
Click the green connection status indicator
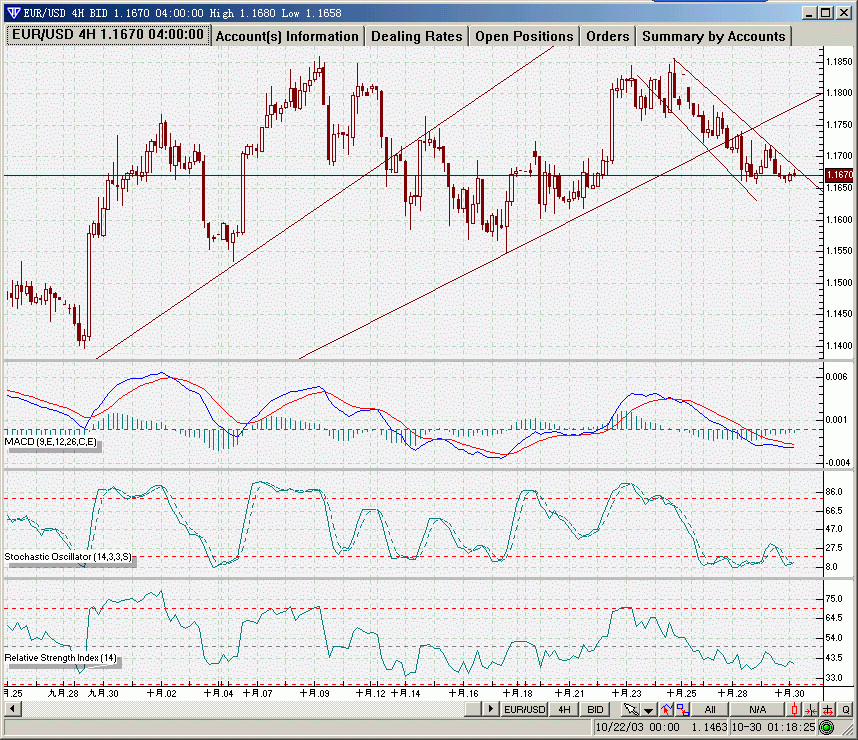(827, 727)
